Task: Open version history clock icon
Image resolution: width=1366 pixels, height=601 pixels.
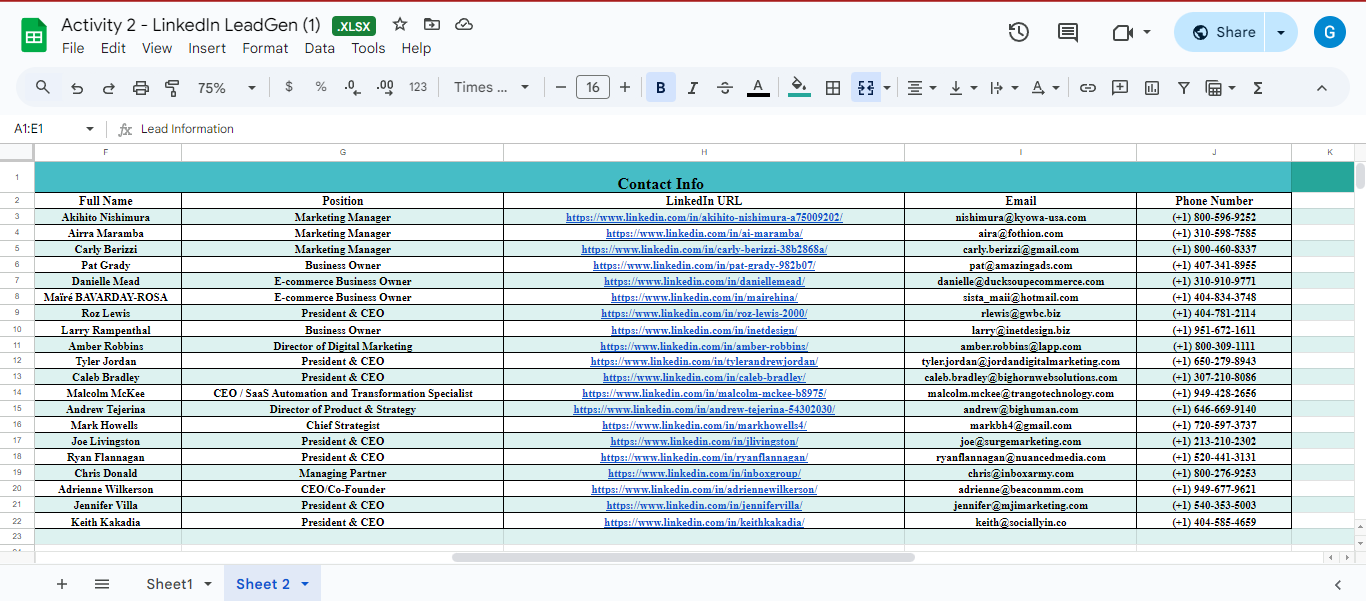Action: coord(1018,32)
